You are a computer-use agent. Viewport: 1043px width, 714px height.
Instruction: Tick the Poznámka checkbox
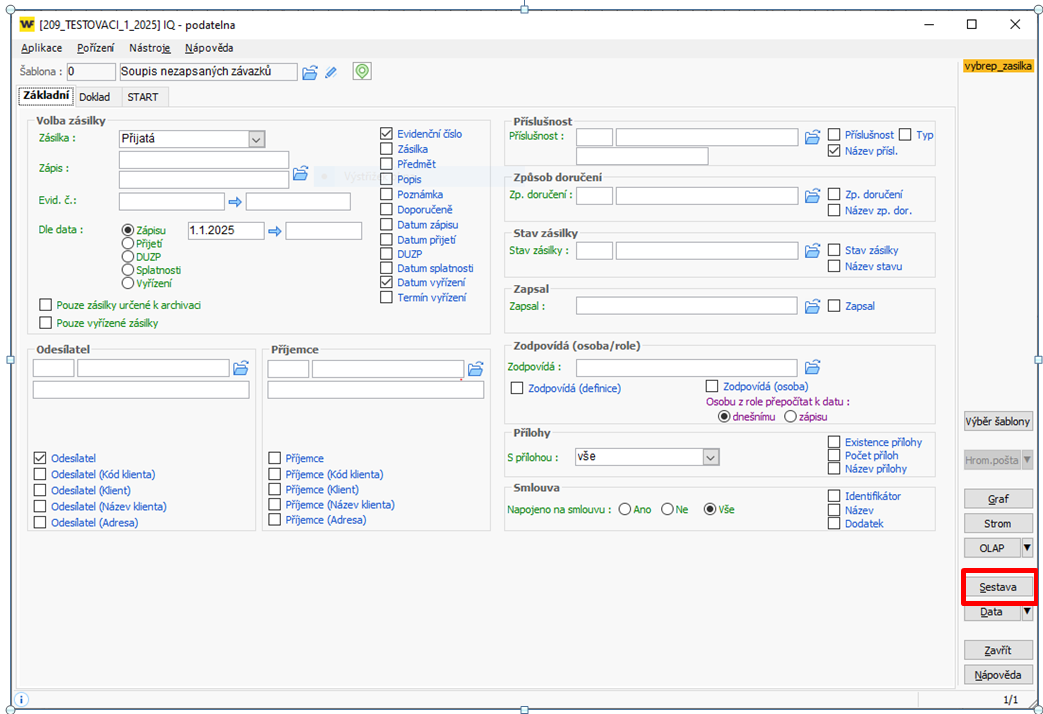(x=386, y=194)
